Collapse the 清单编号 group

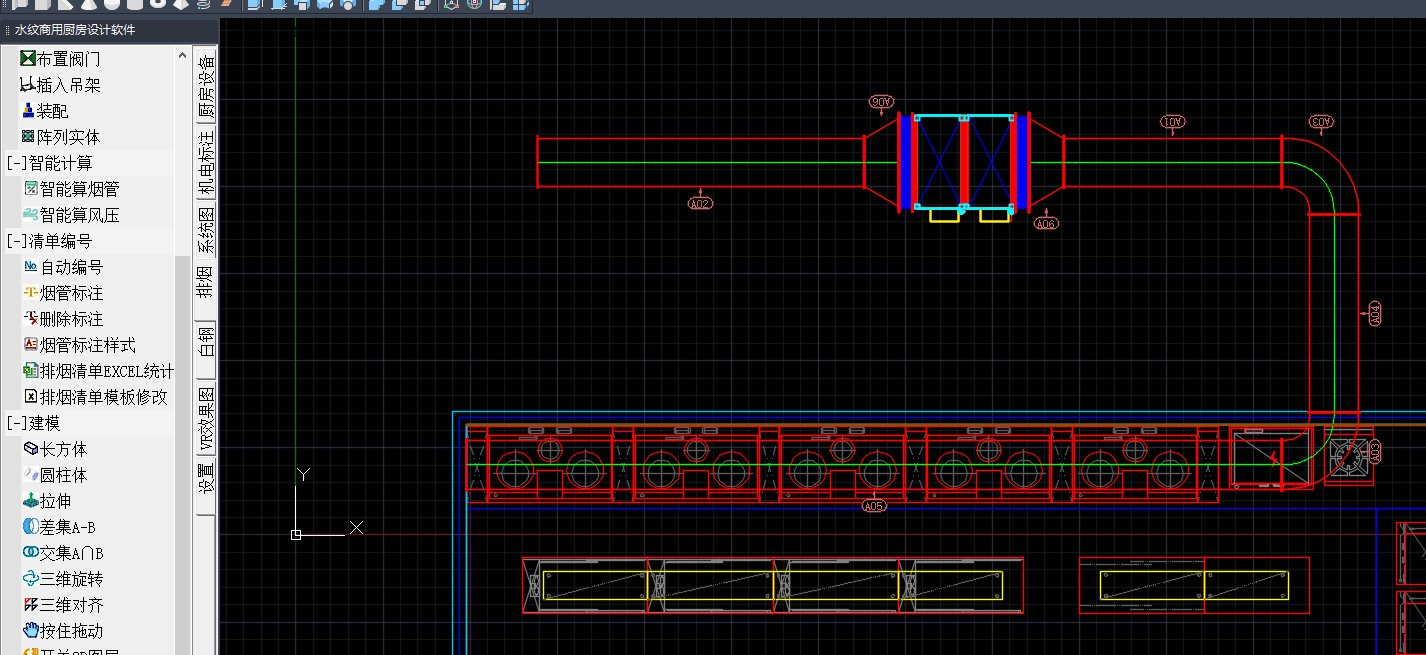(x=50, y=241)
